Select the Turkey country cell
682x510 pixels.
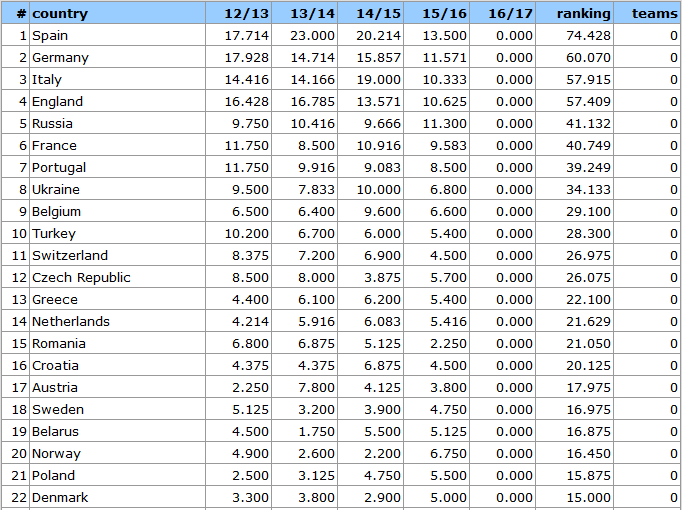117,233
